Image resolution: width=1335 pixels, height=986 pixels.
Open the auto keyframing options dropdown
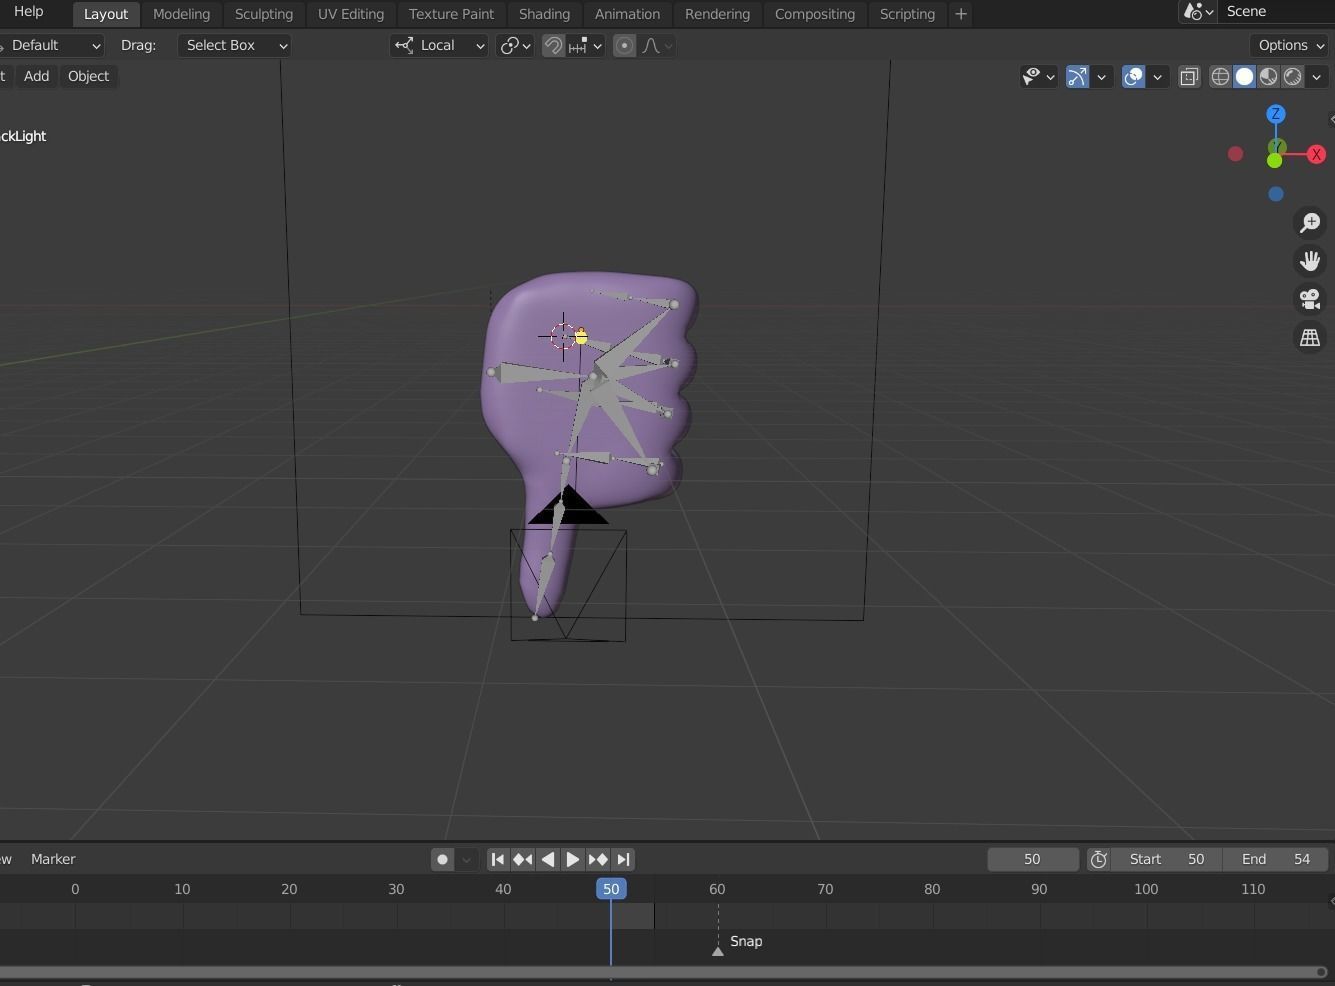click(466, 859)
